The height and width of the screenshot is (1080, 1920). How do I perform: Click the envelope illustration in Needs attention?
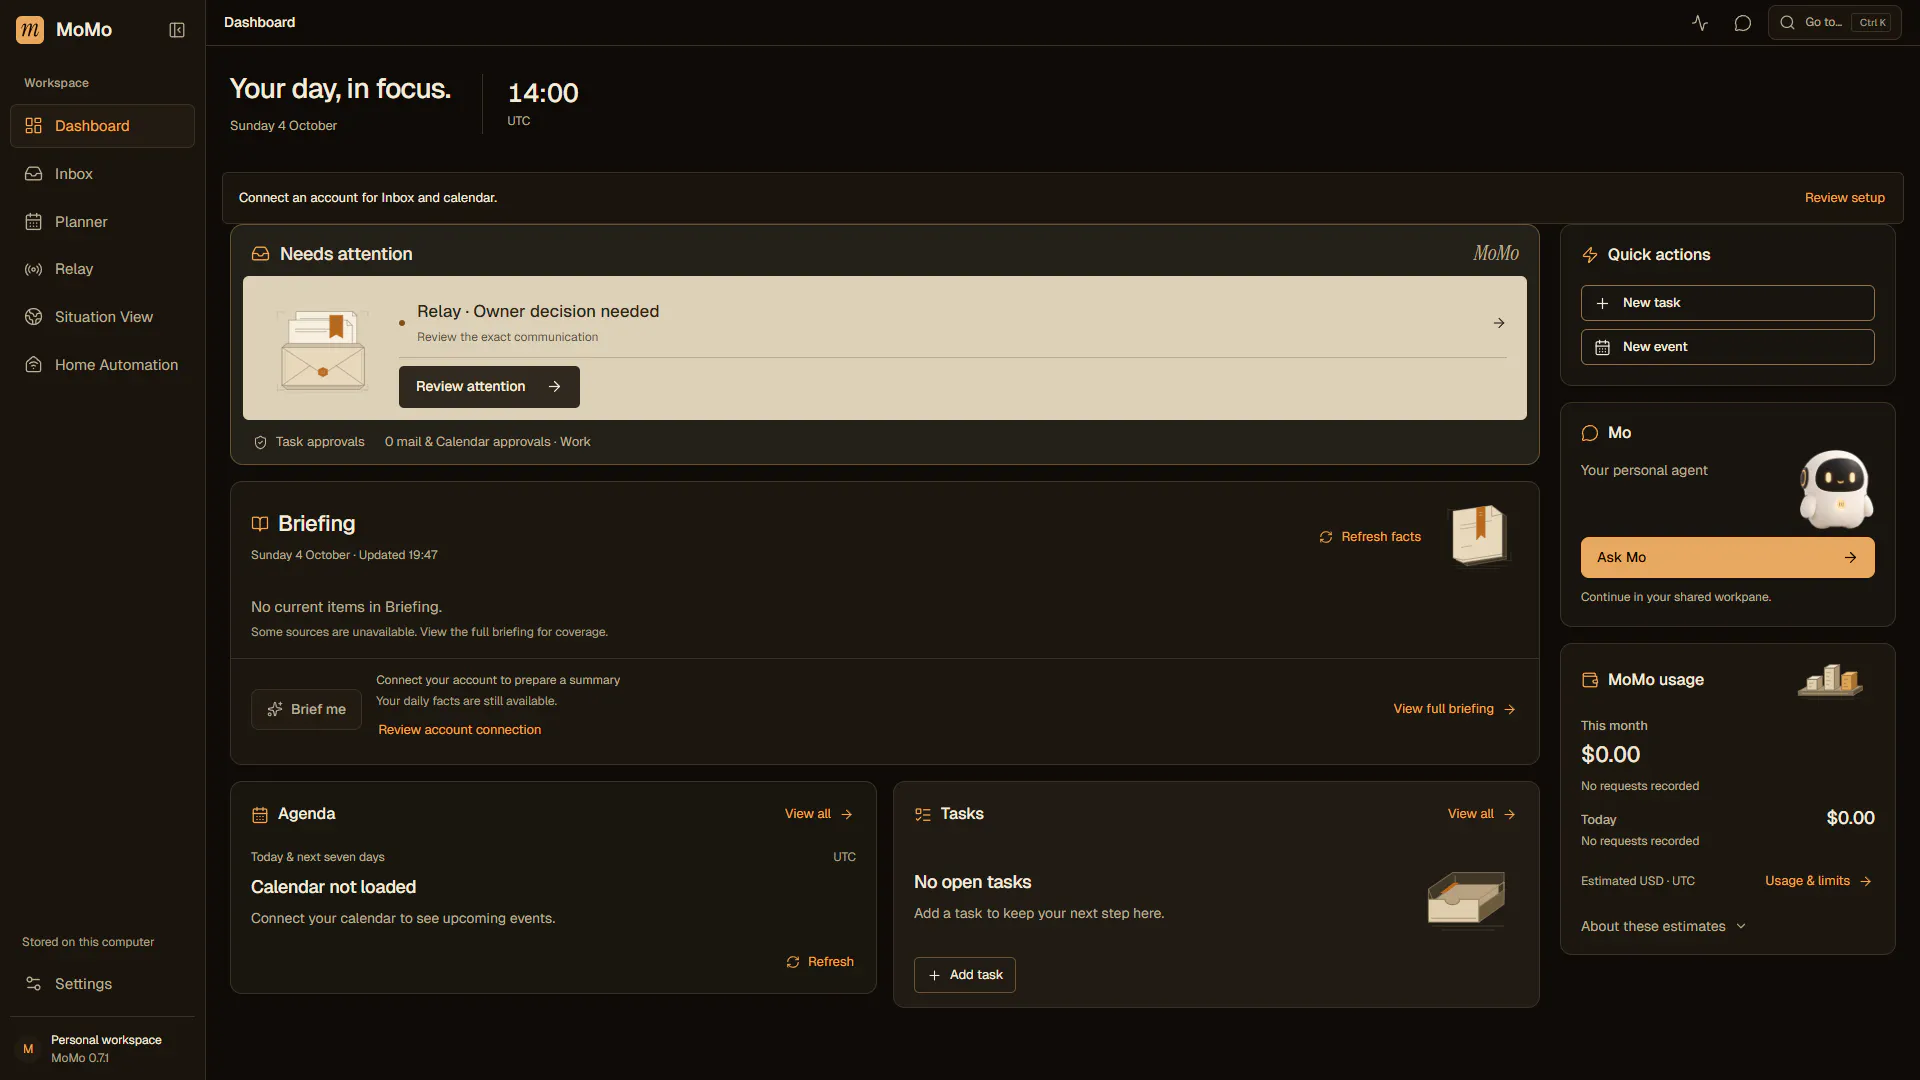322,349
